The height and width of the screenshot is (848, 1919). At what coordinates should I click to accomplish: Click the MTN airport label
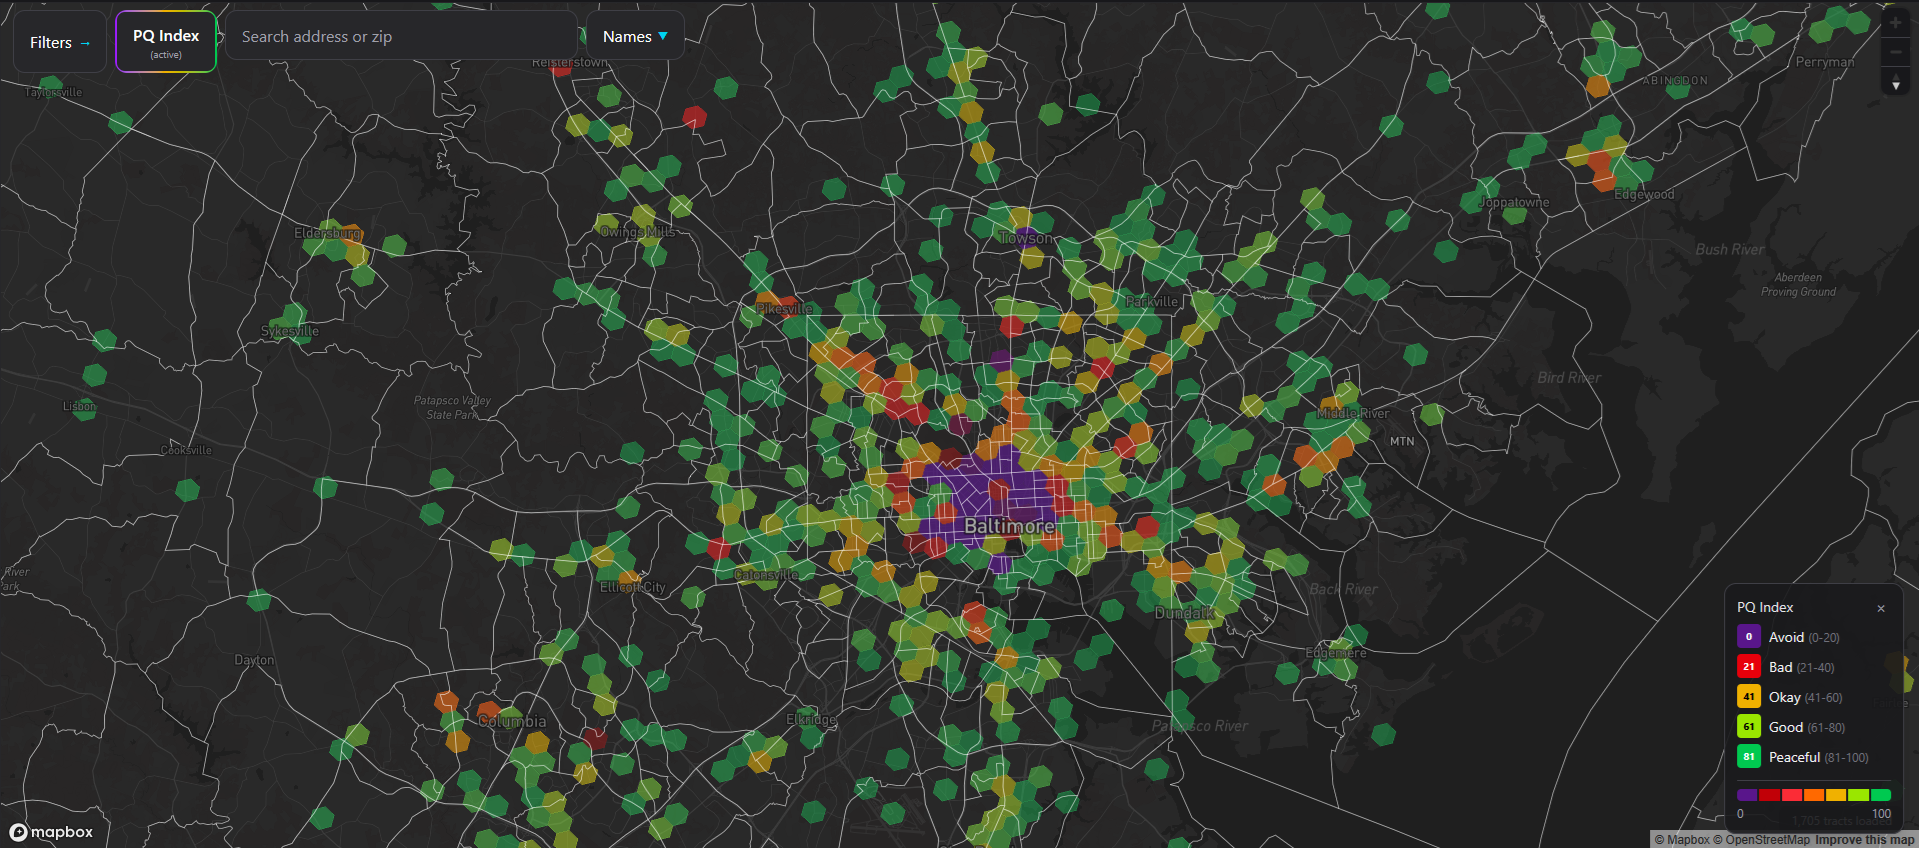(x=1402, y=441)
